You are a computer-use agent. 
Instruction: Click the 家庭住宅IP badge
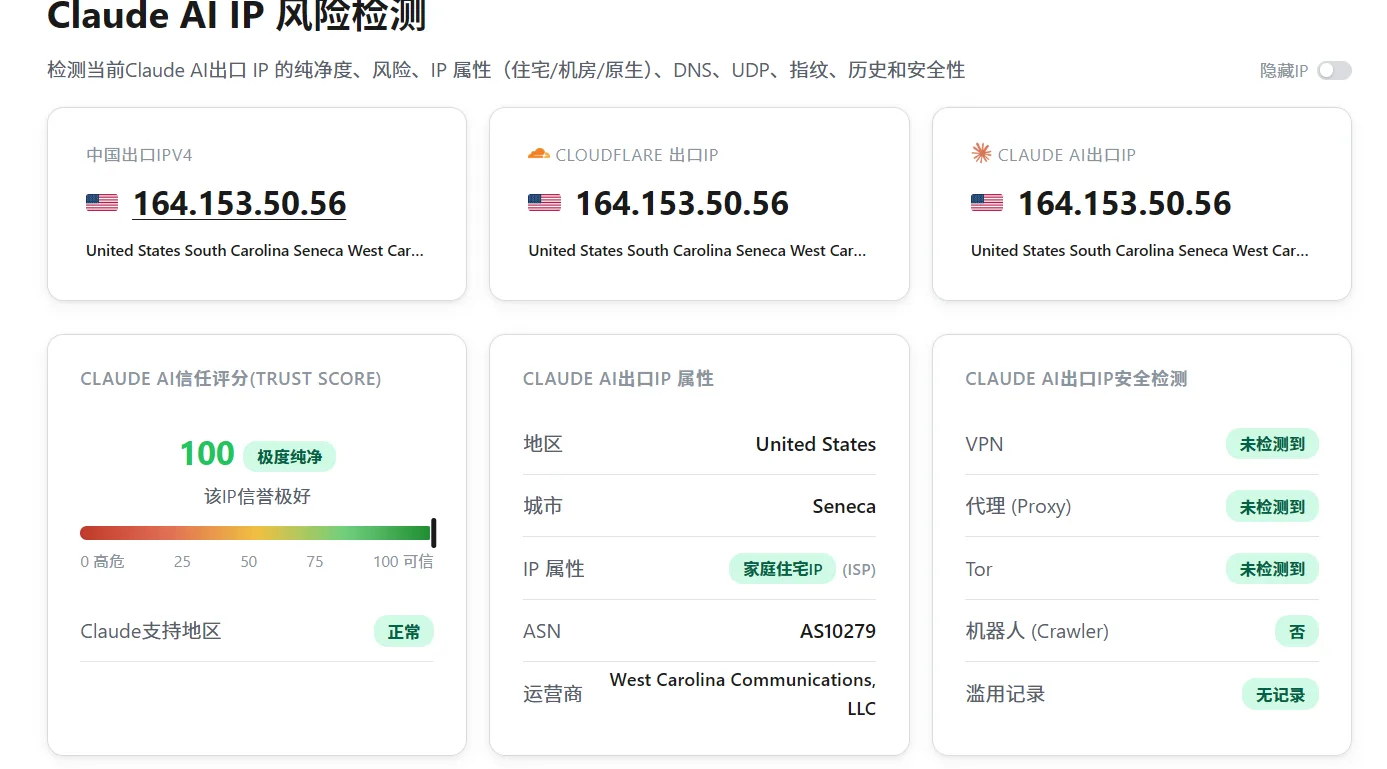pyautogui.click(x=783, y=569)
